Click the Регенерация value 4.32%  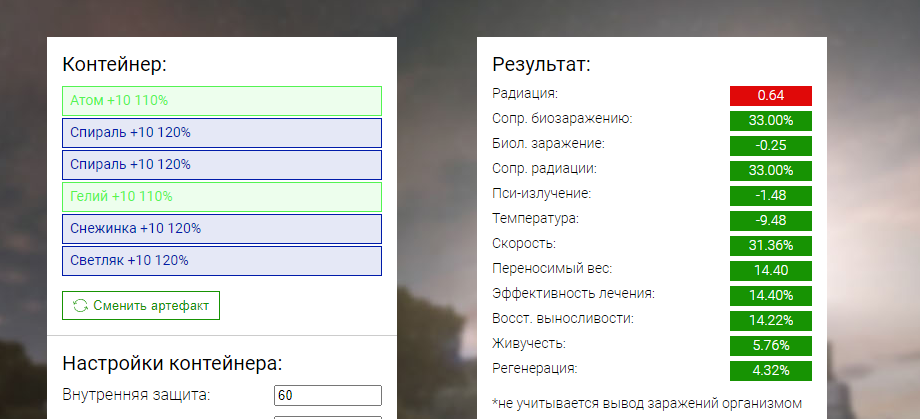tap(770, 371)
